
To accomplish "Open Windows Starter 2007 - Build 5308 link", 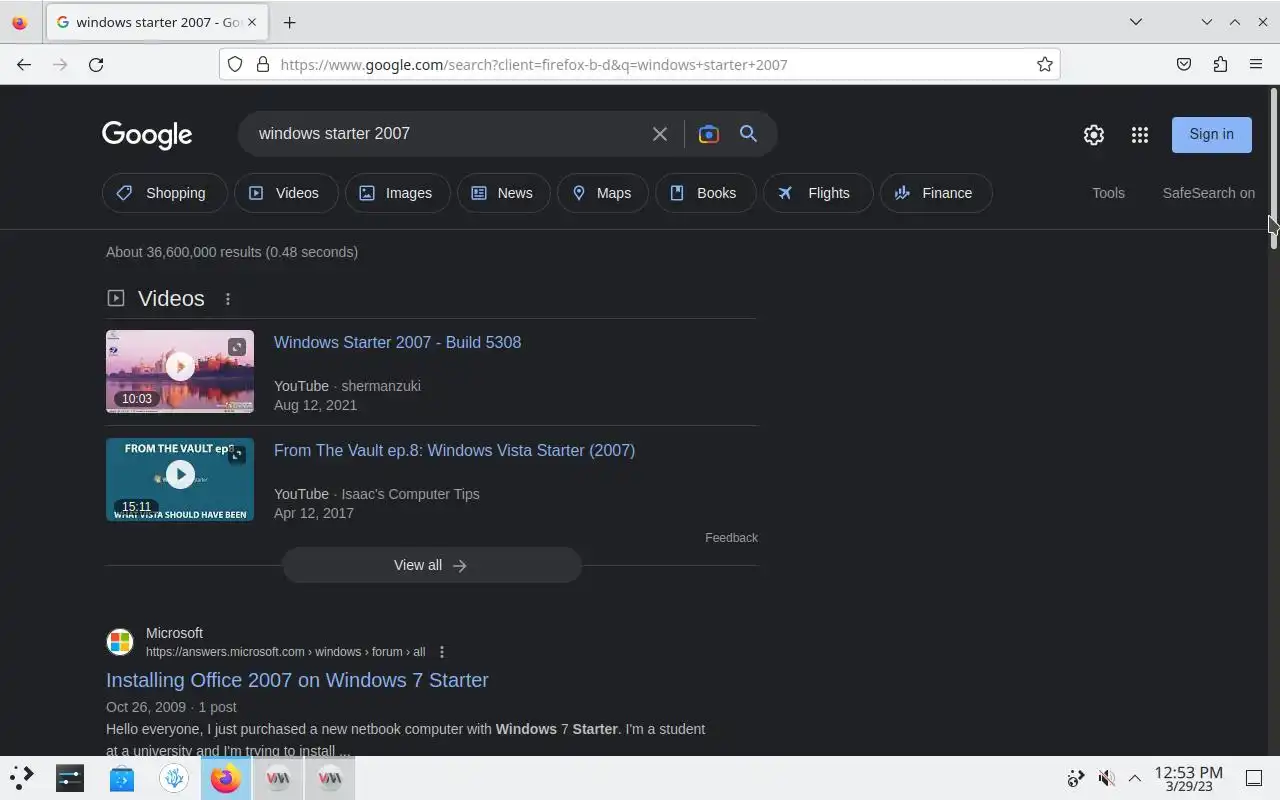I will click(397, 342).
